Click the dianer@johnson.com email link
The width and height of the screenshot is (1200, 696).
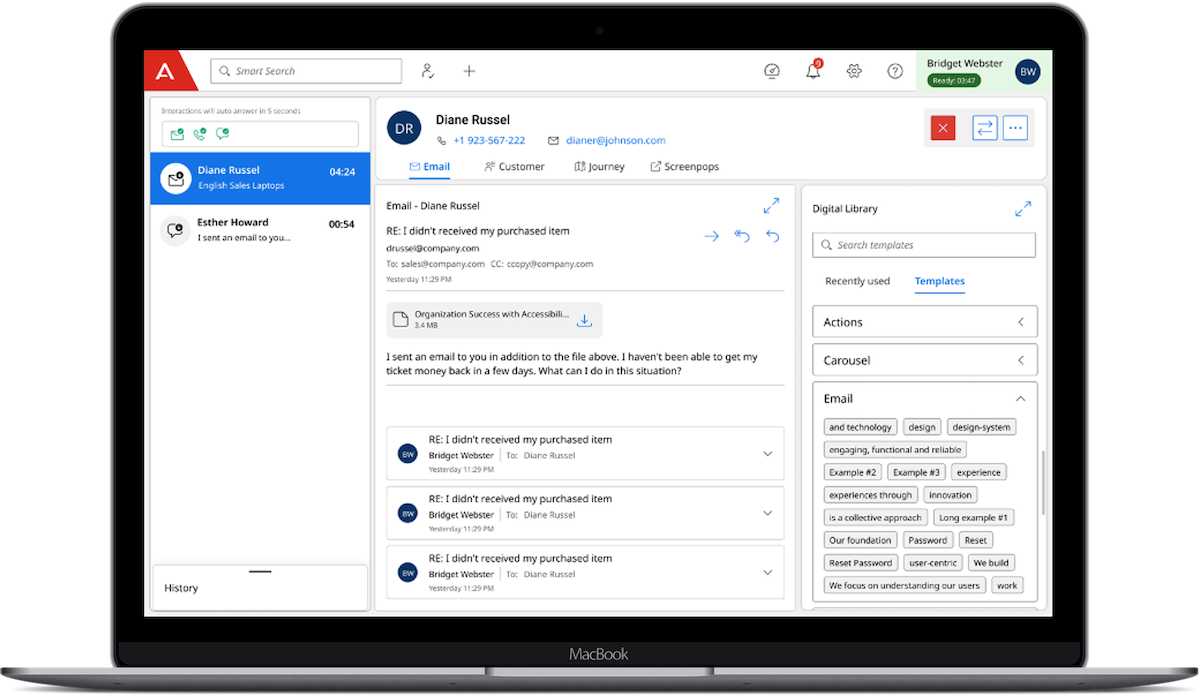(x=615, y=141)
